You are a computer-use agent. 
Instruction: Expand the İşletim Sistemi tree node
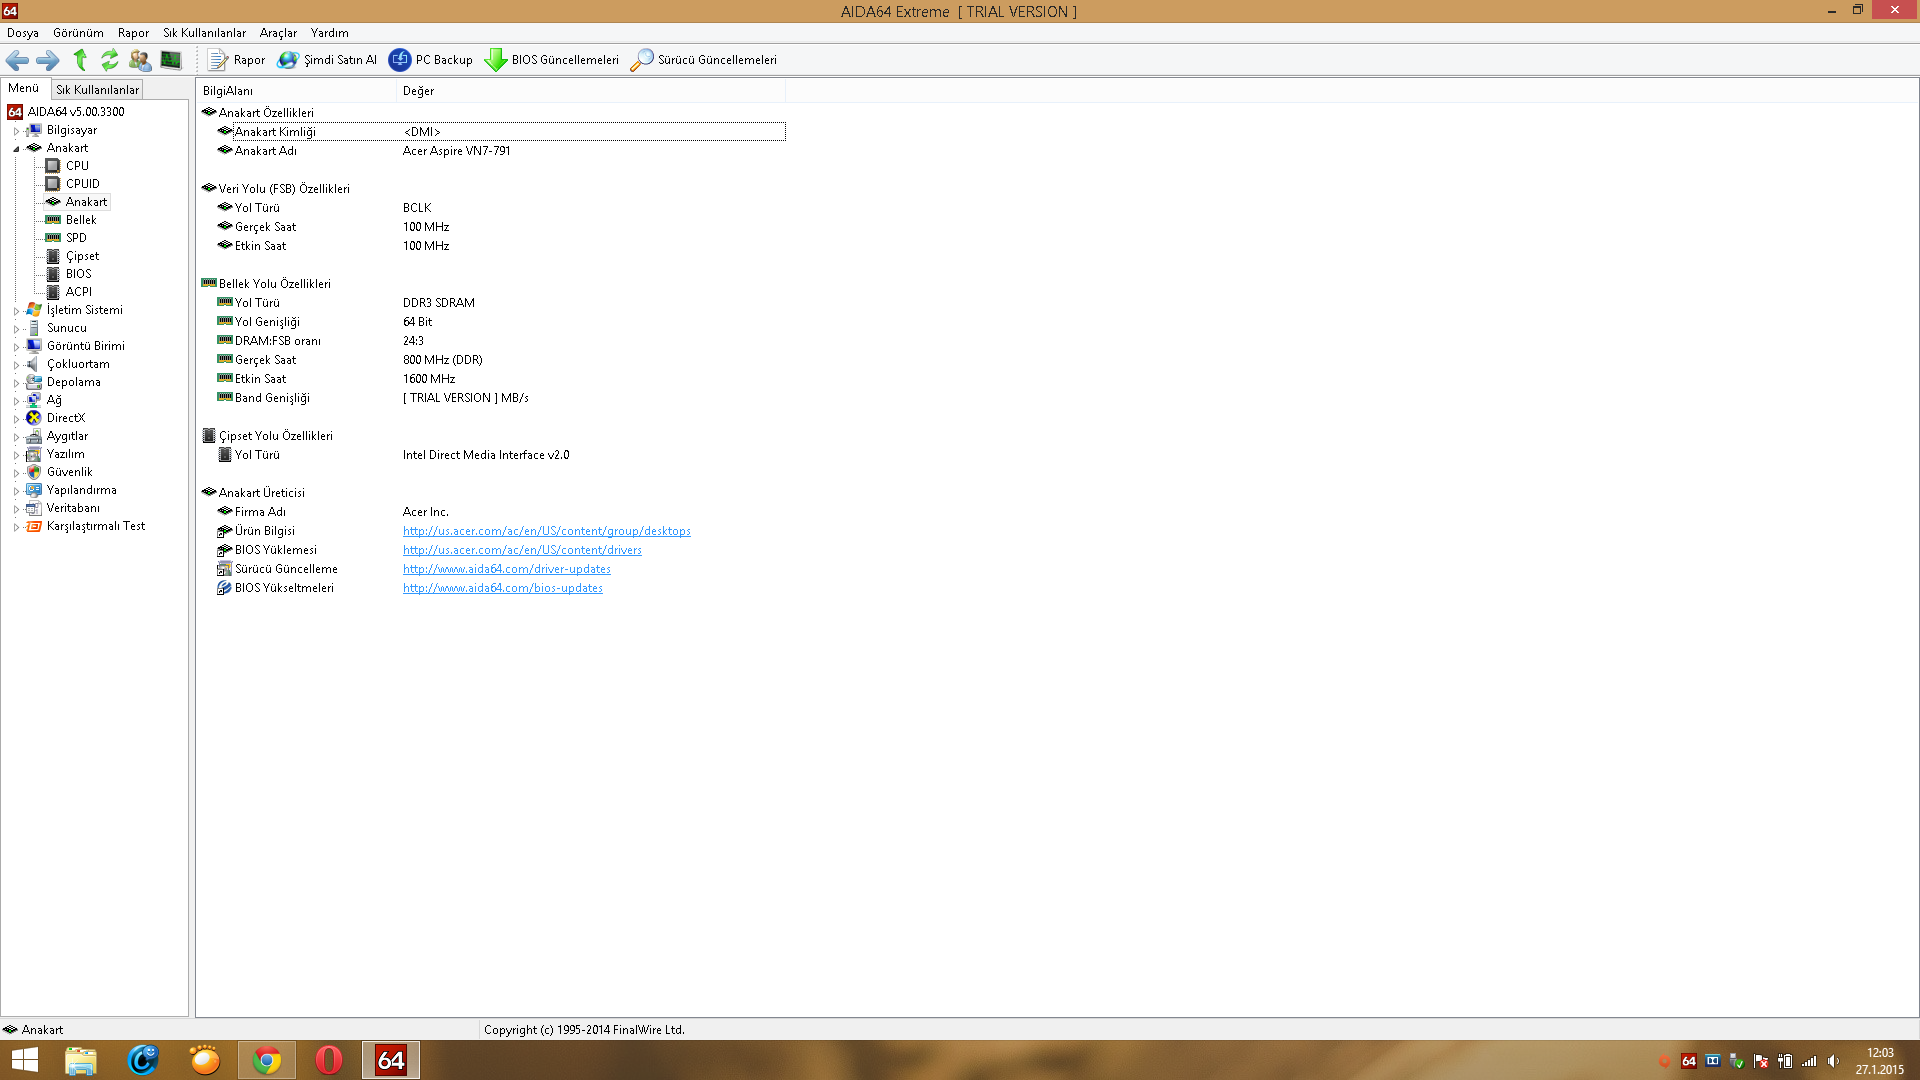(x=16, y=311)
